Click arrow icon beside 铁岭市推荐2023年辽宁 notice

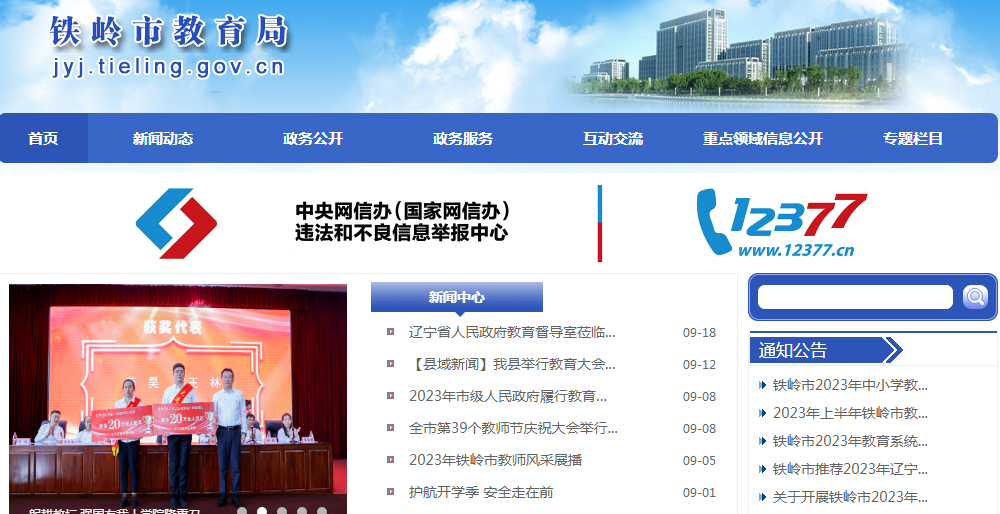pyautogui.click(x=762, y=469)
